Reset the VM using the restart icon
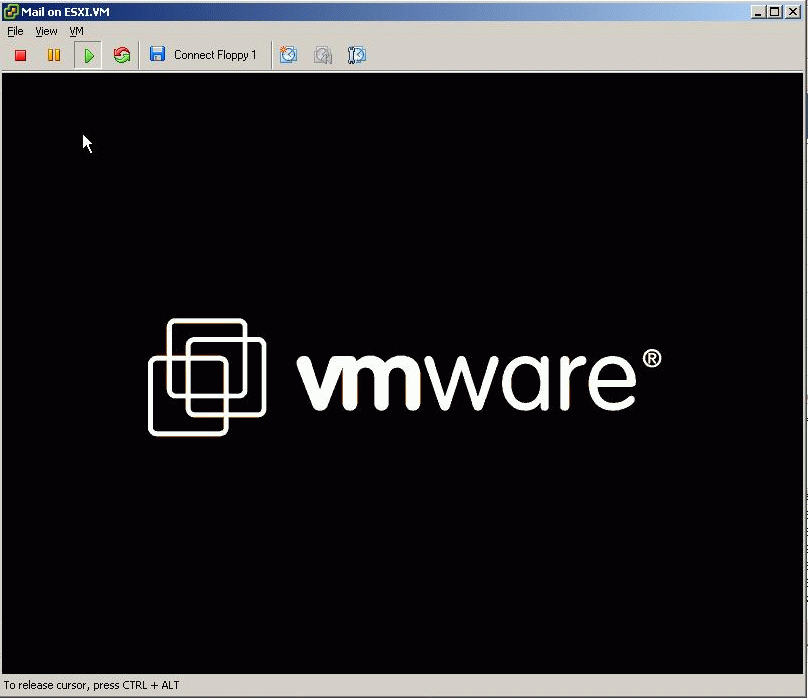808x698 pixels. coord(122,55)
